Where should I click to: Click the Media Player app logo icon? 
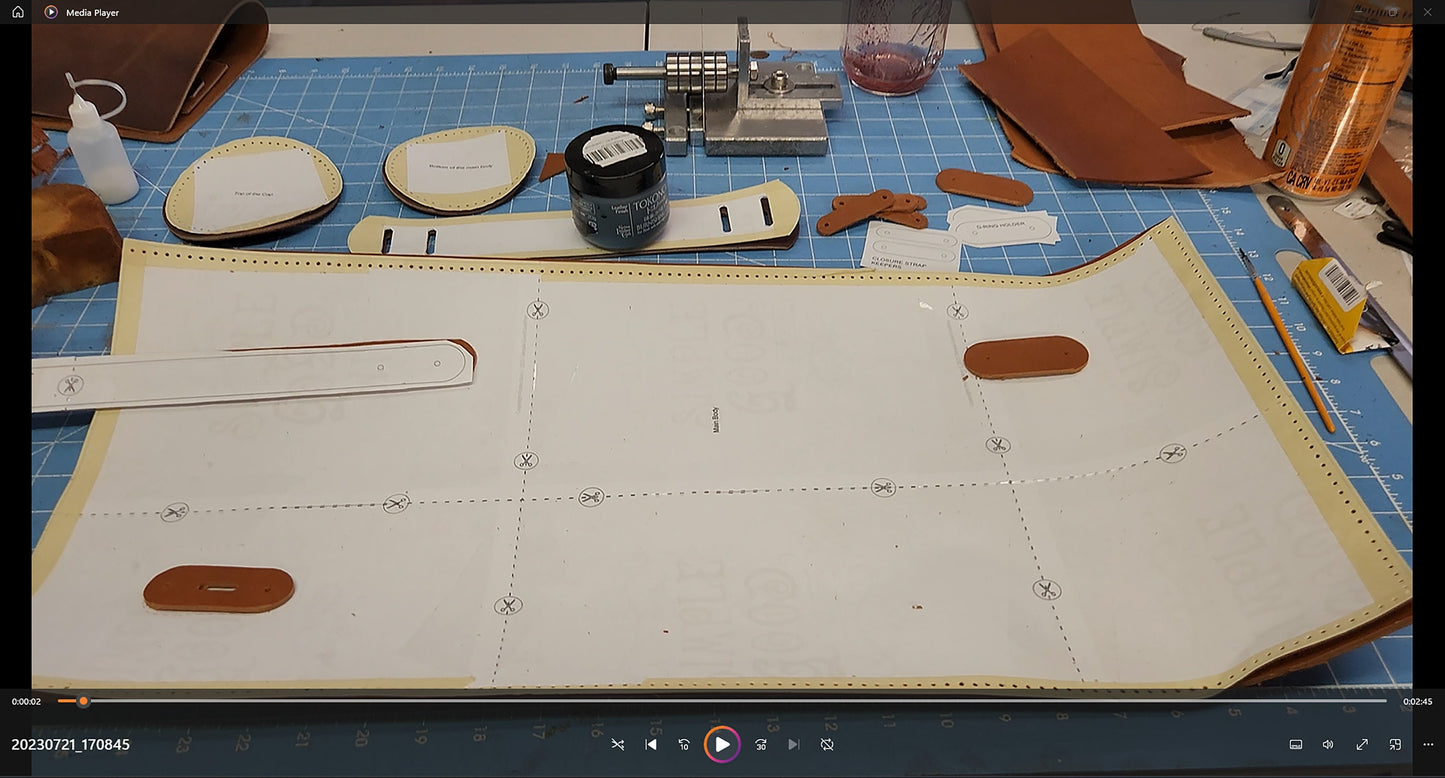51,12
